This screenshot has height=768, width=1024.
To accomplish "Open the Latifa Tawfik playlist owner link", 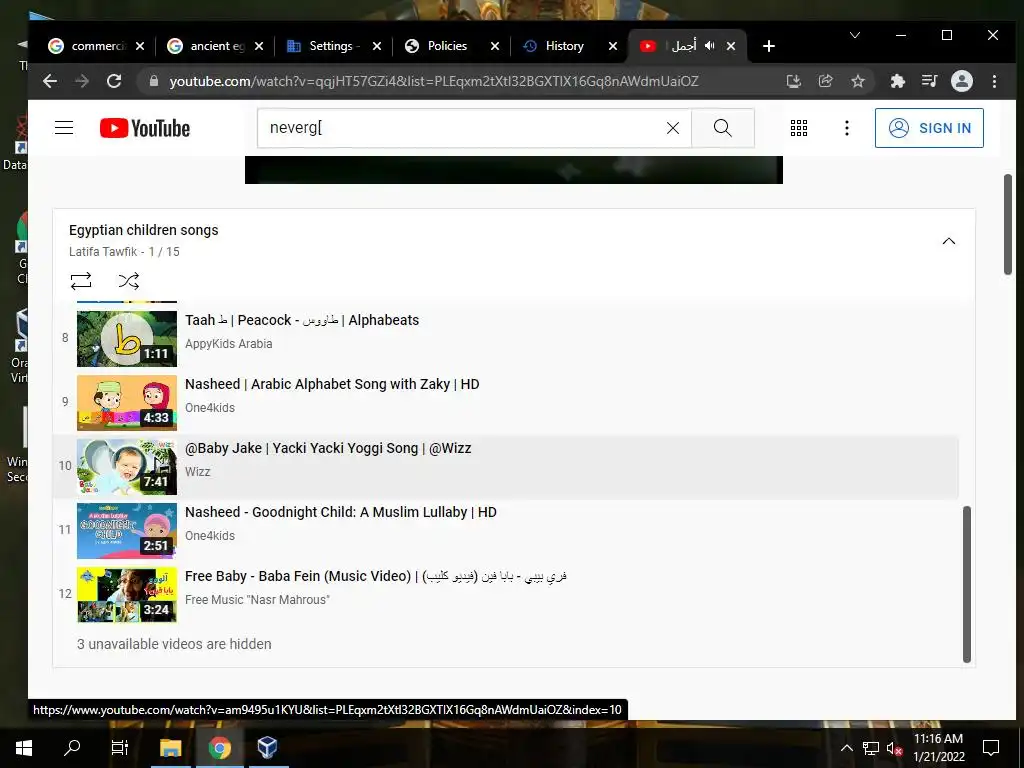I will click(x=103, y=251).
